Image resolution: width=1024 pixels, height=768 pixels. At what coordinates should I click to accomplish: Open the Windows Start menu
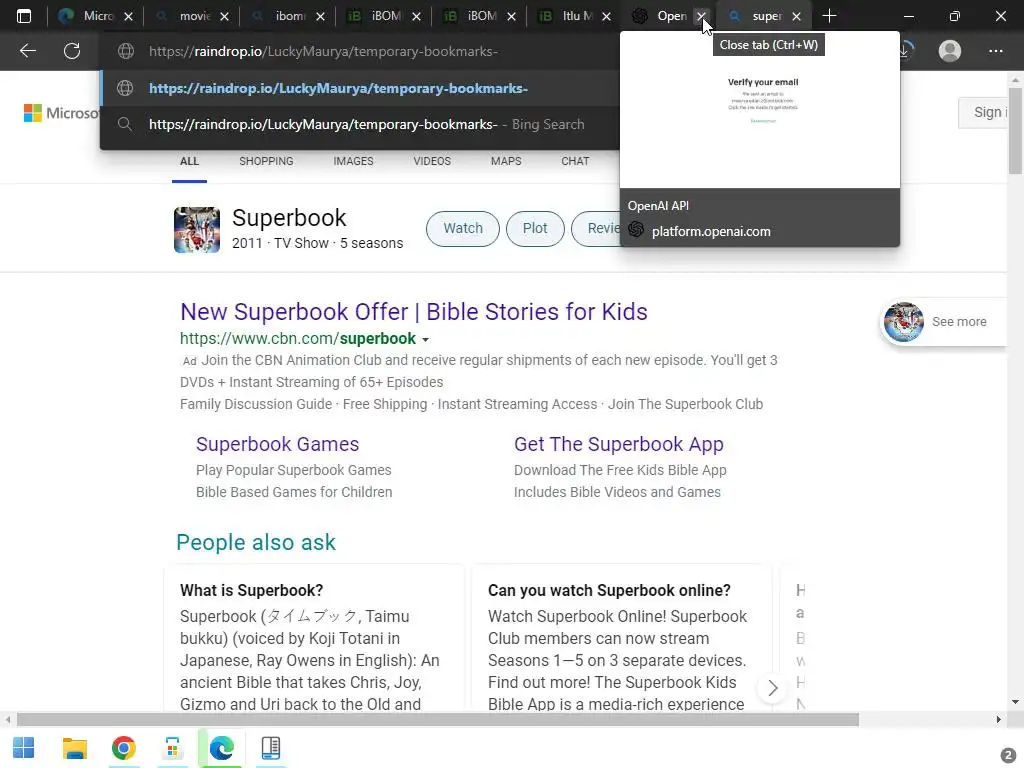(x=24, y=748)
